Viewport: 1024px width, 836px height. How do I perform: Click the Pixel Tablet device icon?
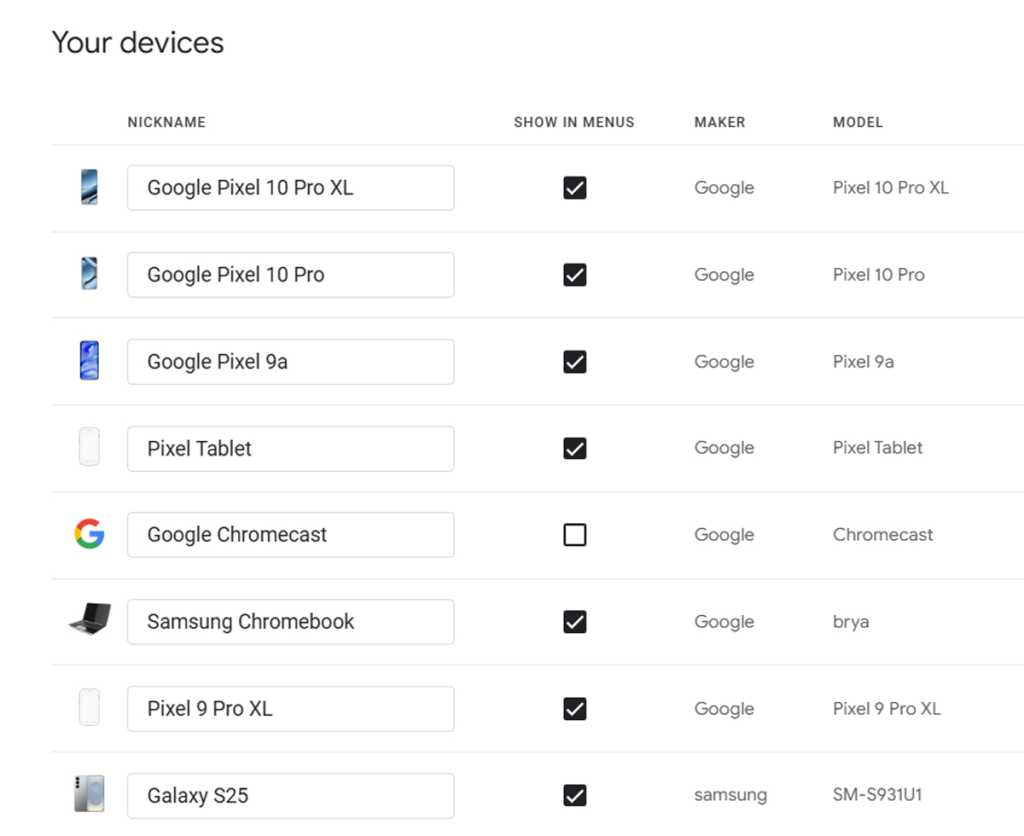pos(89,447)
